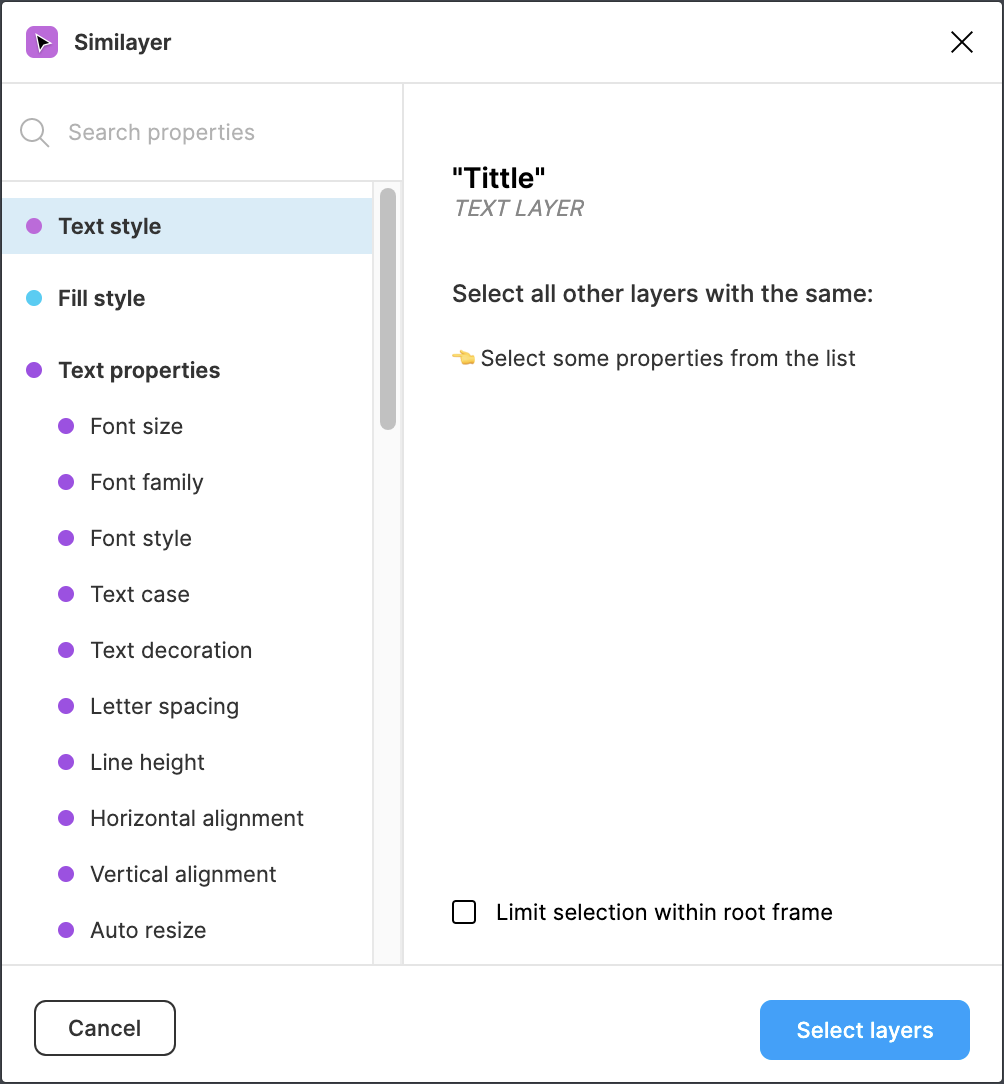Click the search magnifier icon
1004x1084 pixels.
tap(35, 133)
